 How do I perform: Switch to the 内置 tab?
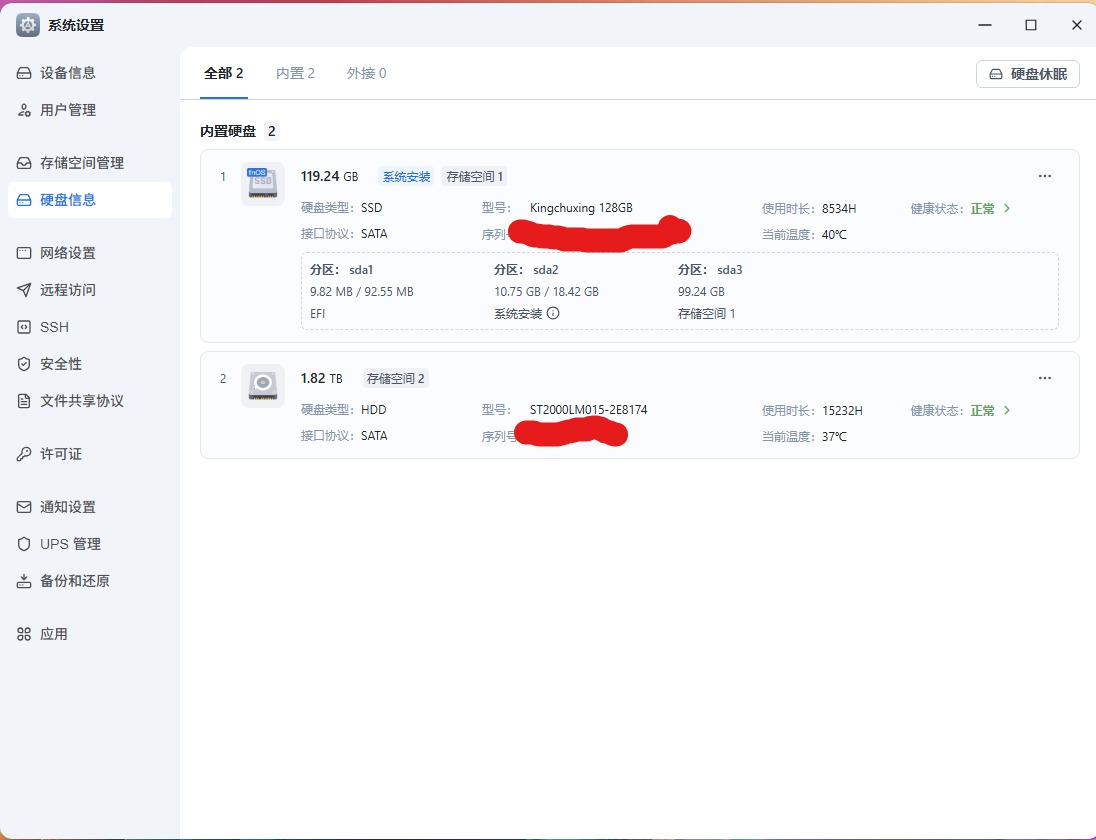click(x=294, y=72)
